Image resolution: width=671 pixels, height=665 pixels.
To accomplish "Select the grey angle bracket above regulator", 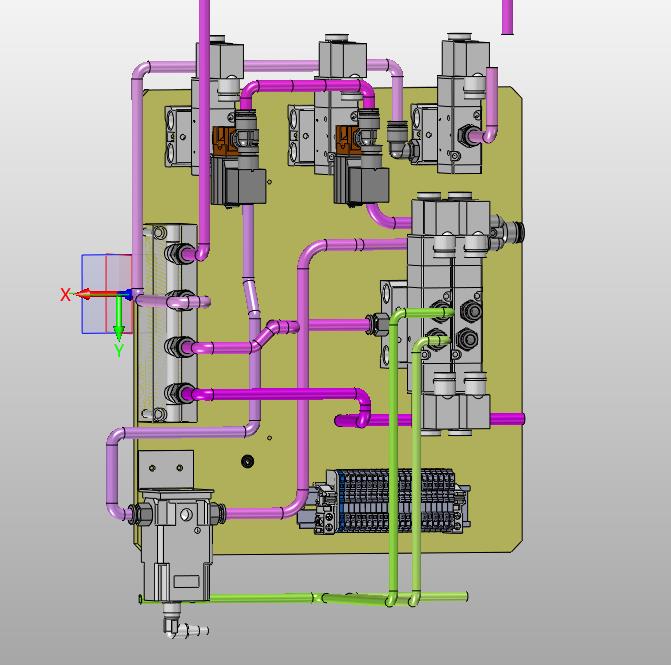I will pos(166,469).
